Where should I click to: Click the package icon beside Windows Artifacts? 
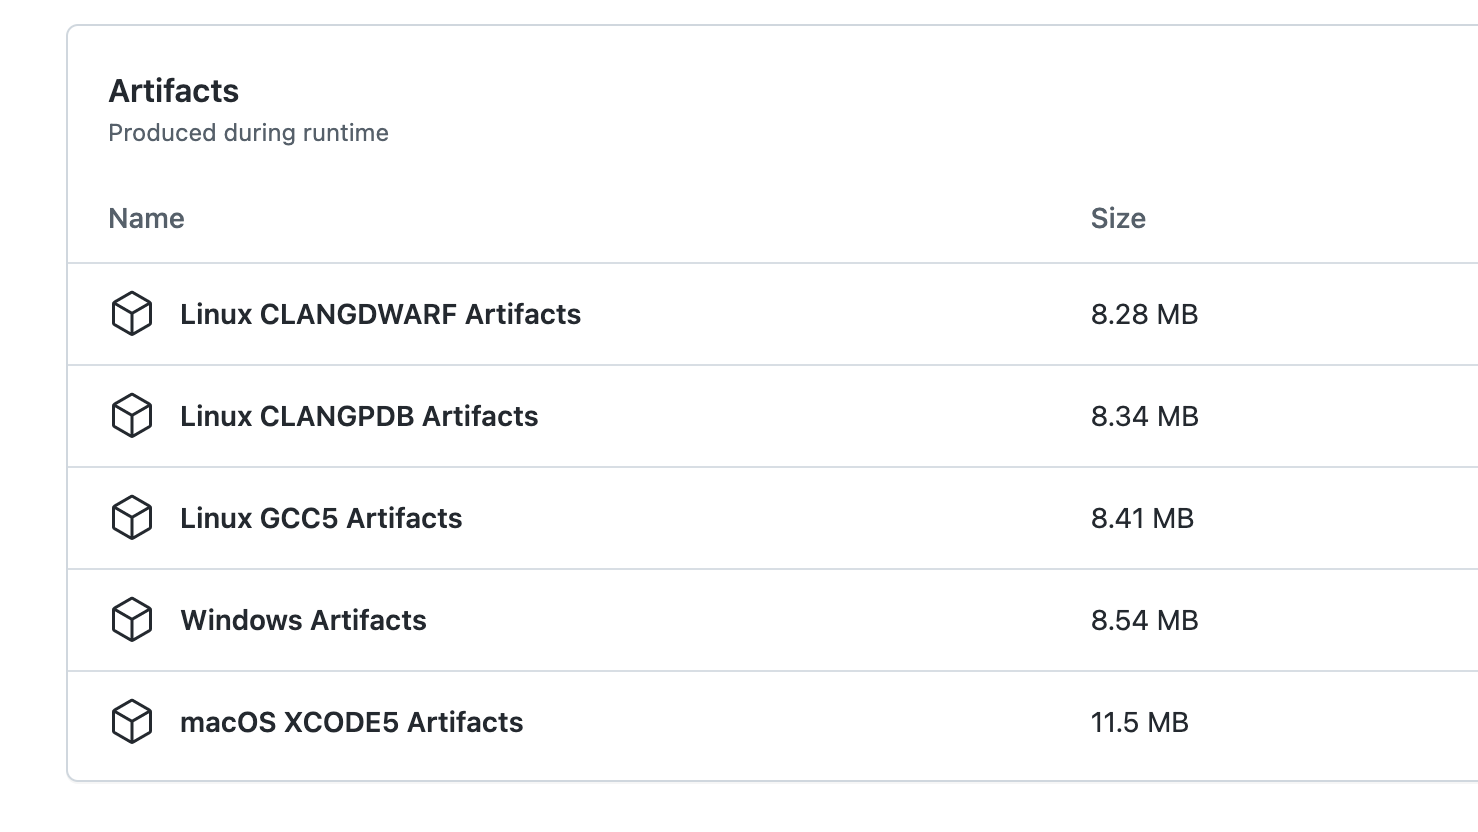[131, 620]
